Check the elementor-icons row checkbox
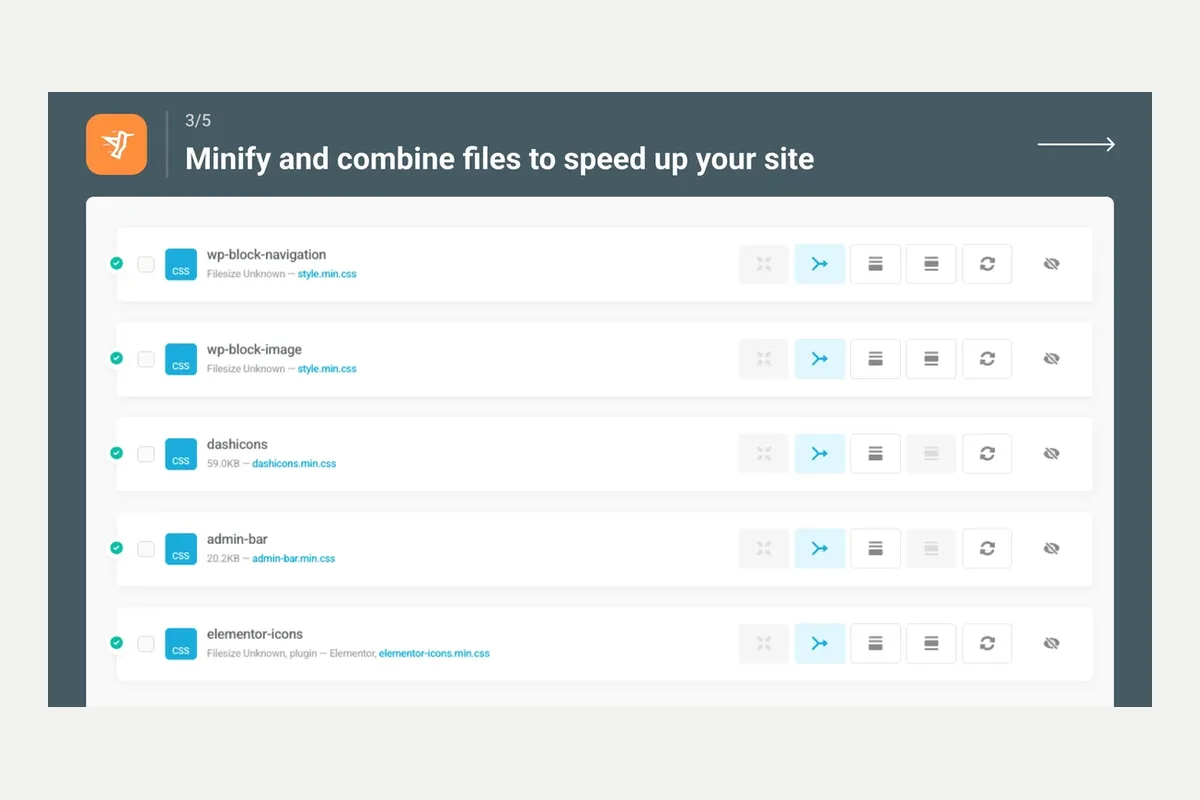 pyautogui.click(x=146, y=643)
